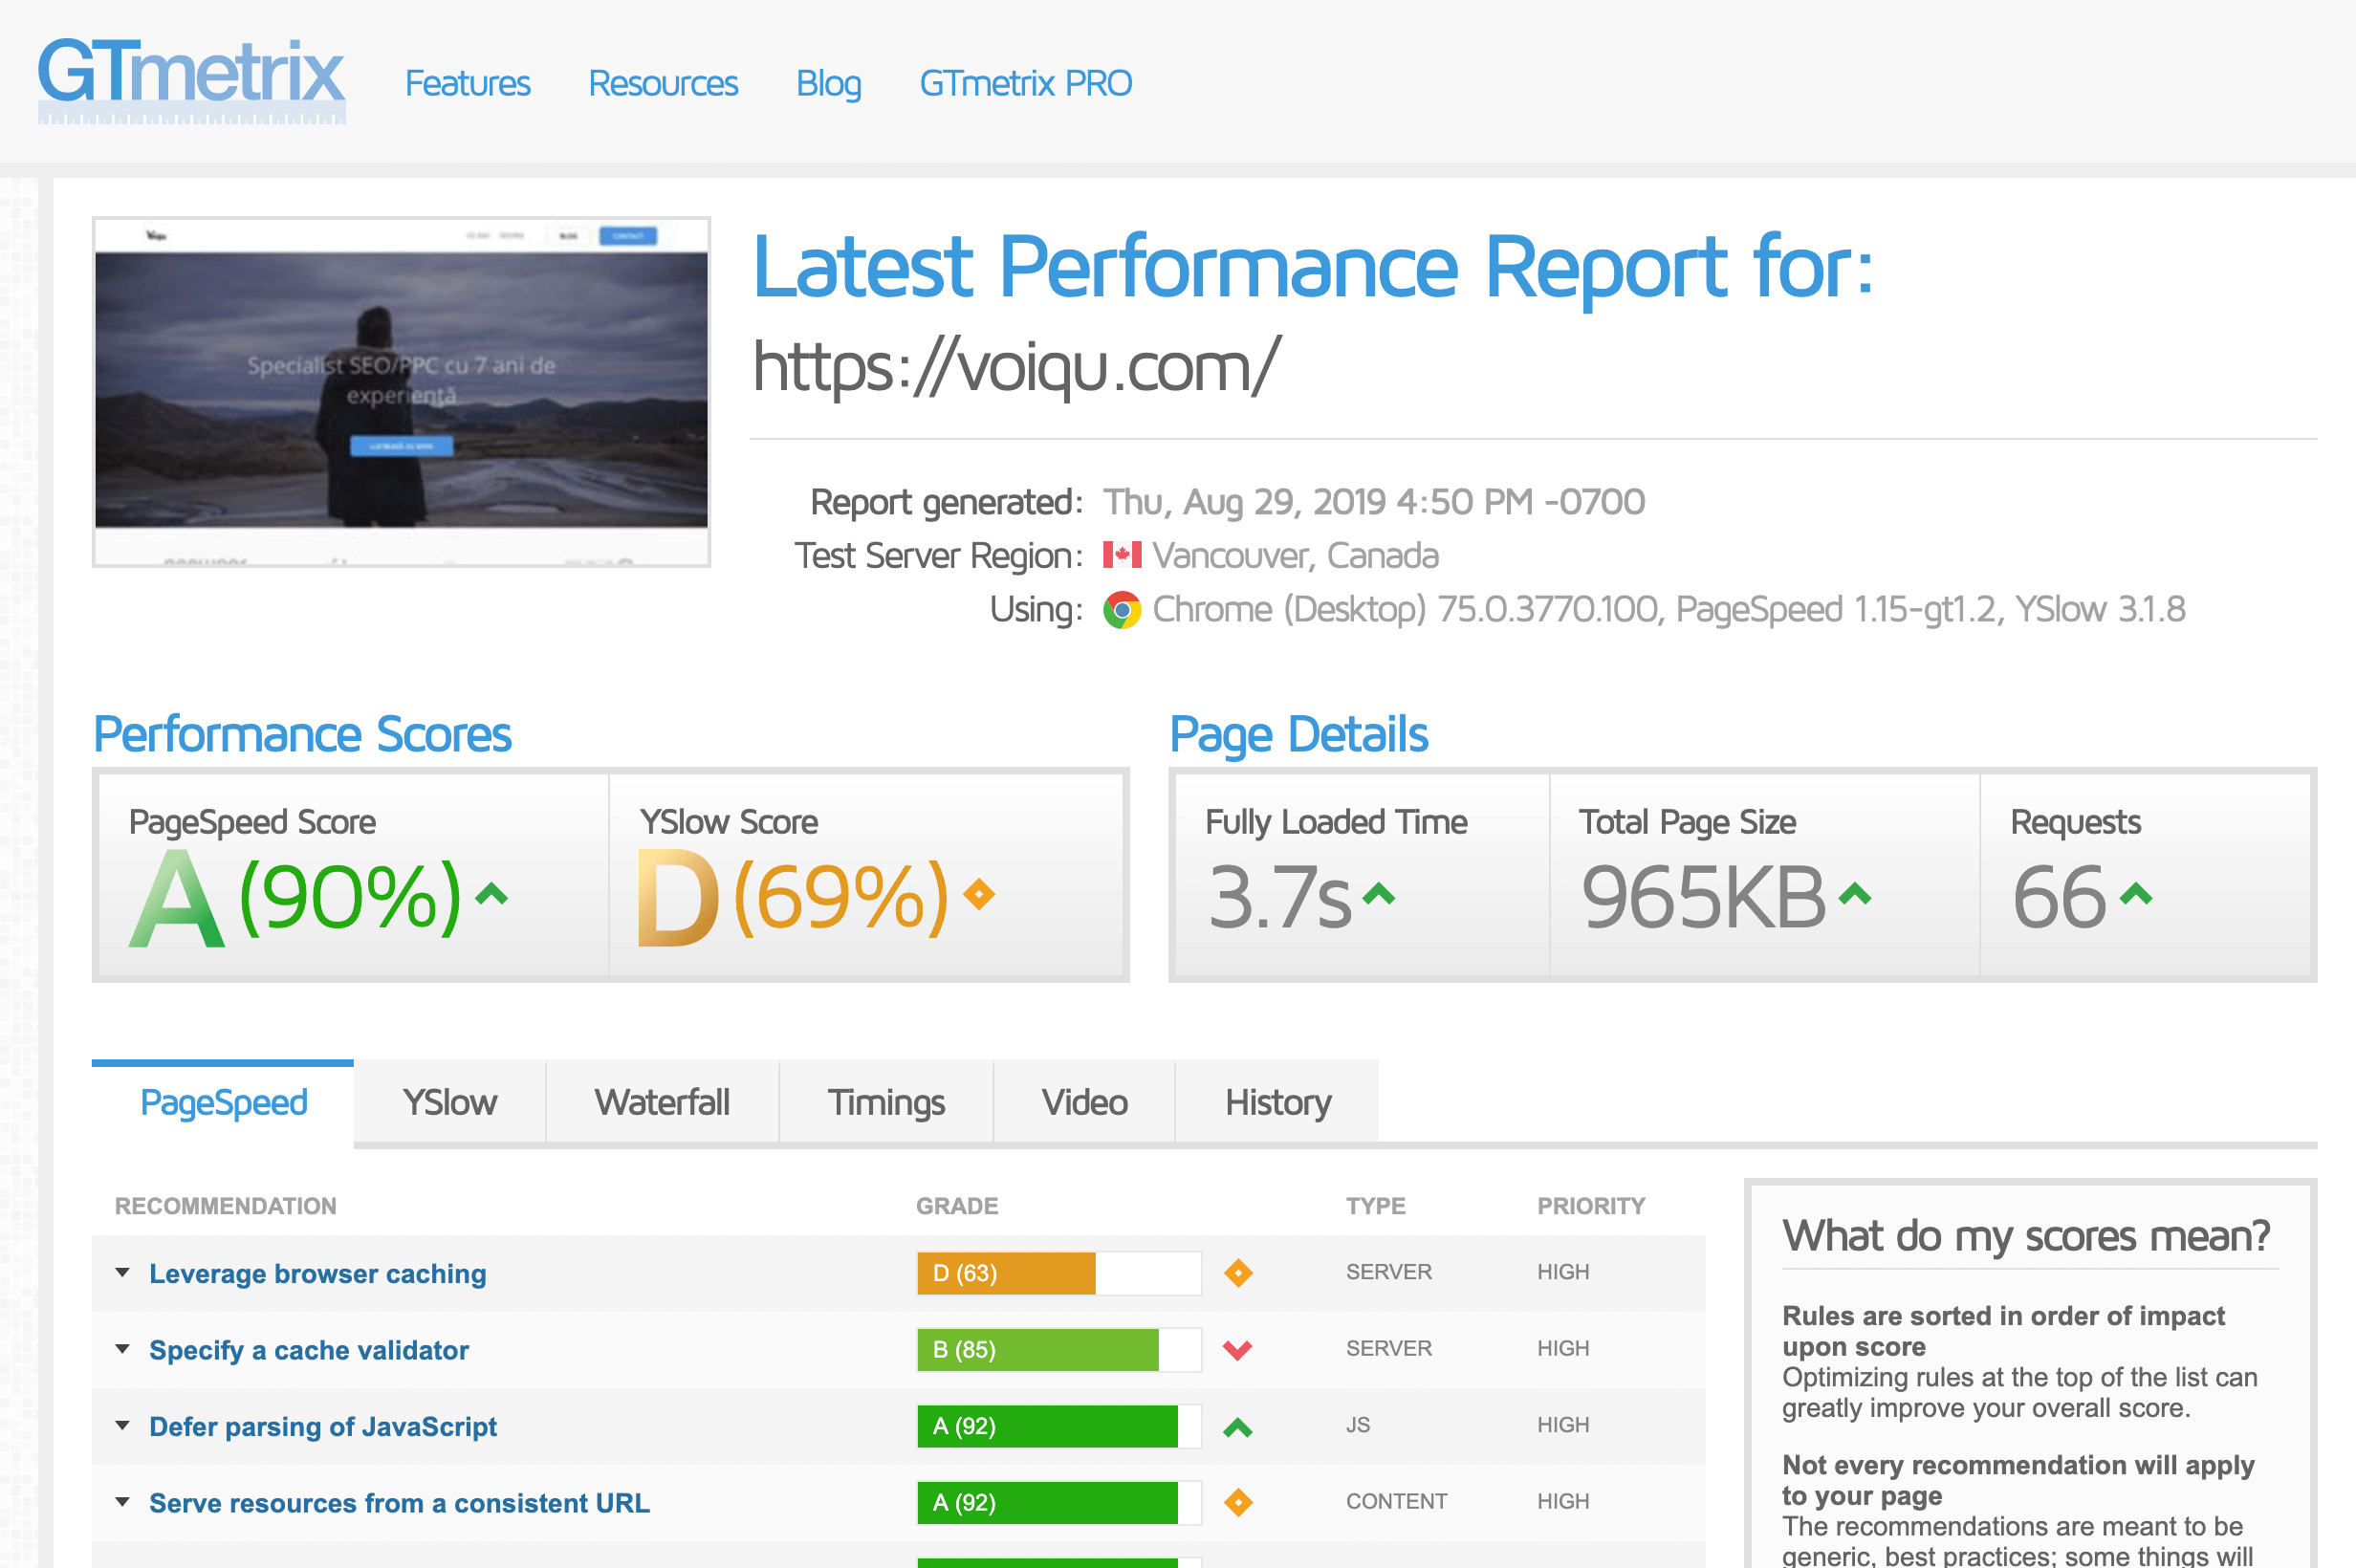Click the green arrow next to 965KB

coord(1854,893)
